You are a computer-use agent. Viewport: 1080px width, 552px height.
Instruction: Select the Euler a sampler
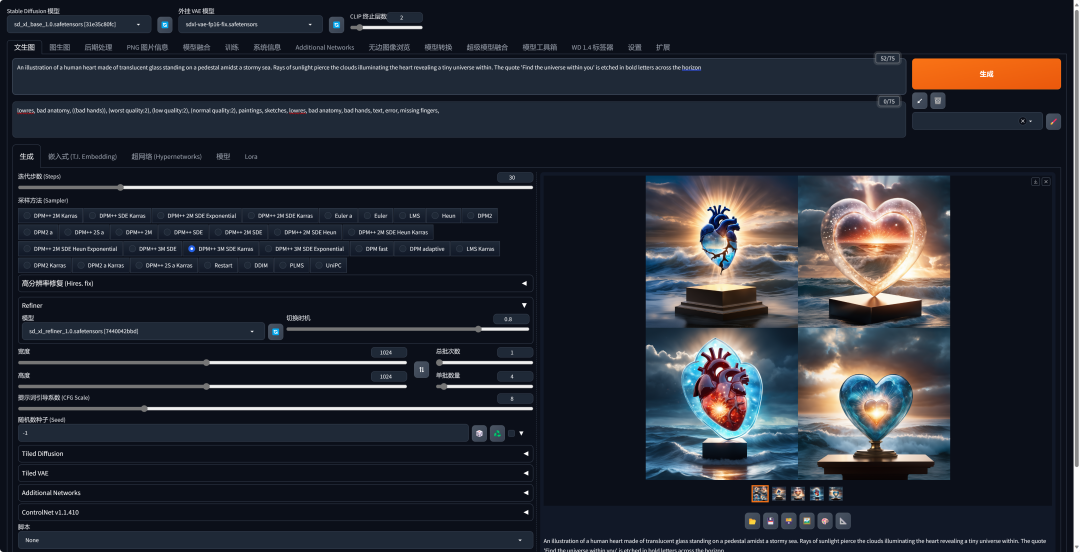(338, 215)
